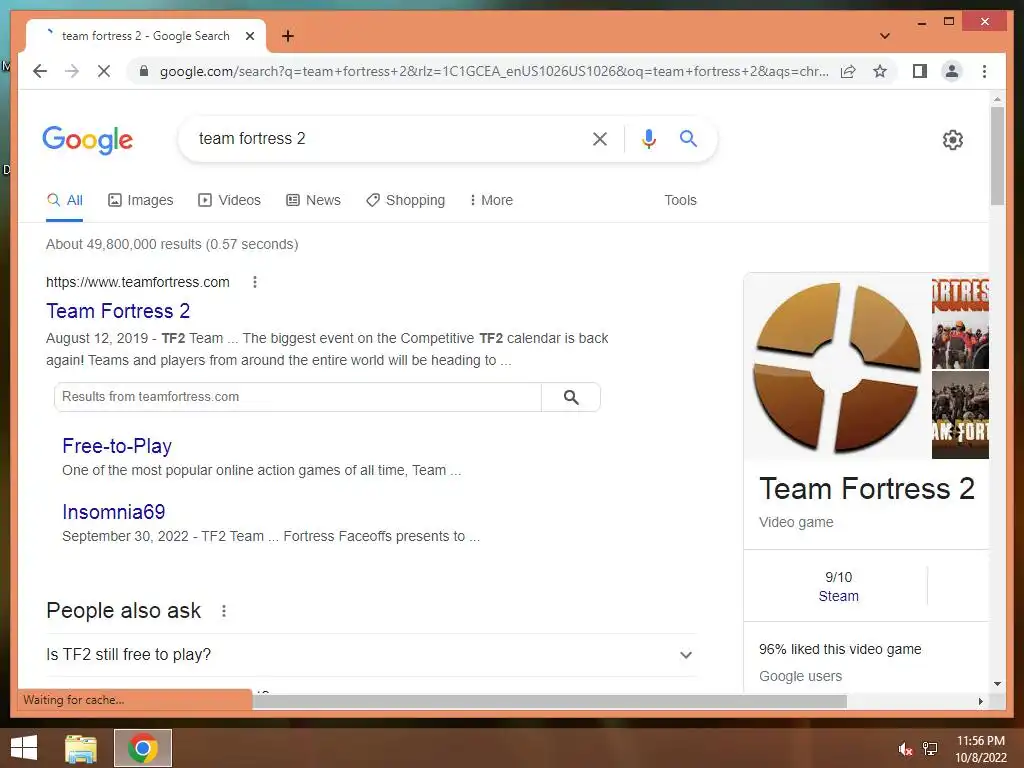Open the network tray icon
1024x768 pixels.
930,749
